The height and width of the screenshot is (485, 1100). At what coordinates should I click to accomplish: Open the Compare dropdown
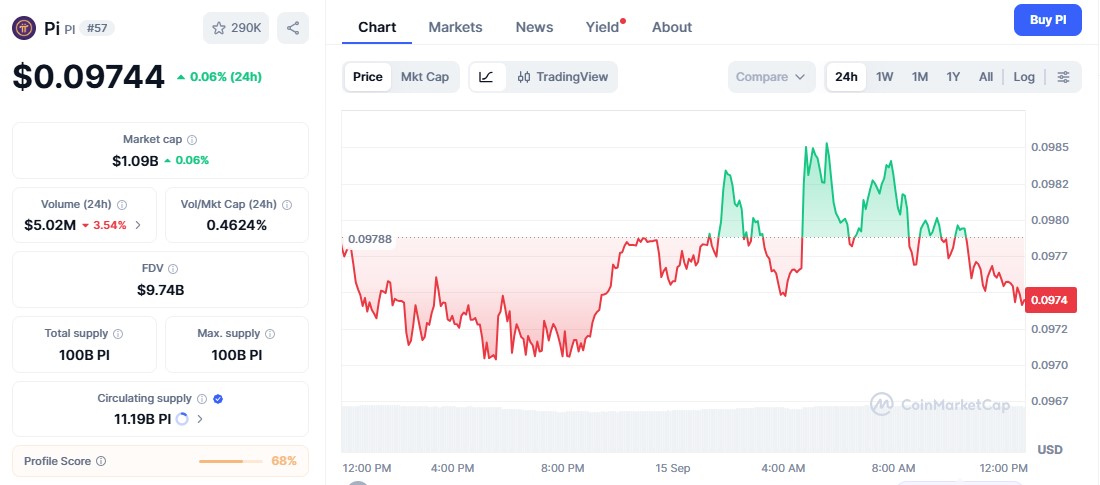pyautogui.click(x=771, y=77)
